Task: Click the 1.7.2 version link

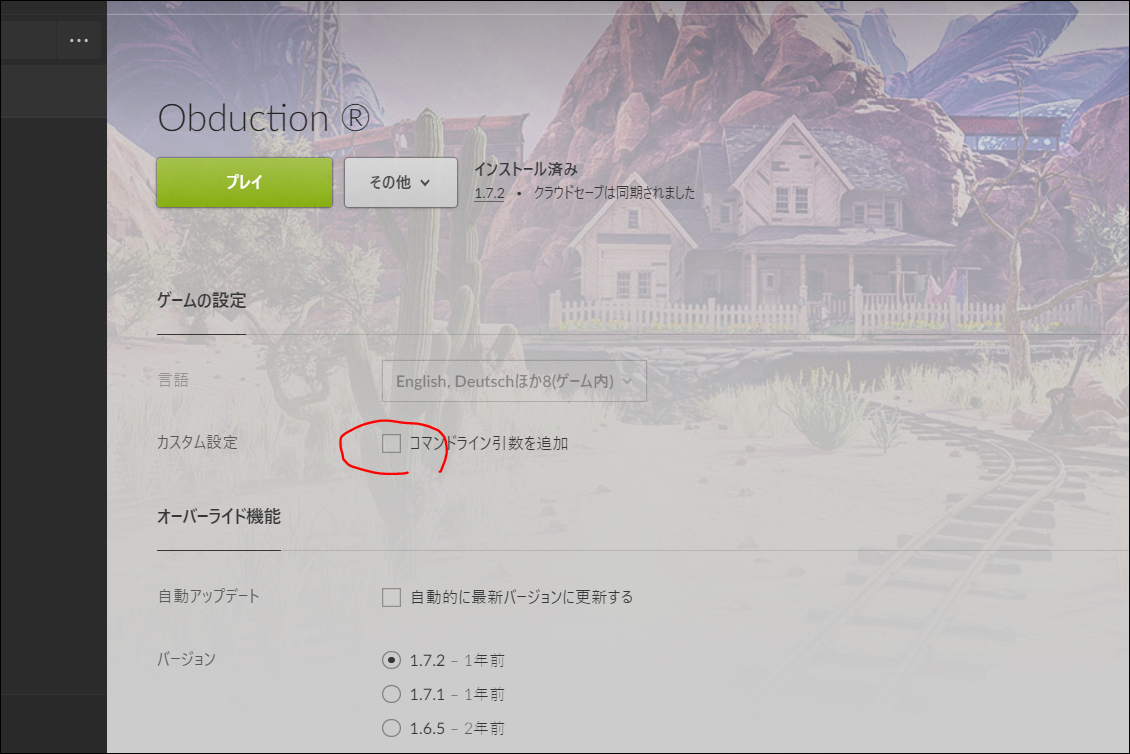Action: (489, 193)
